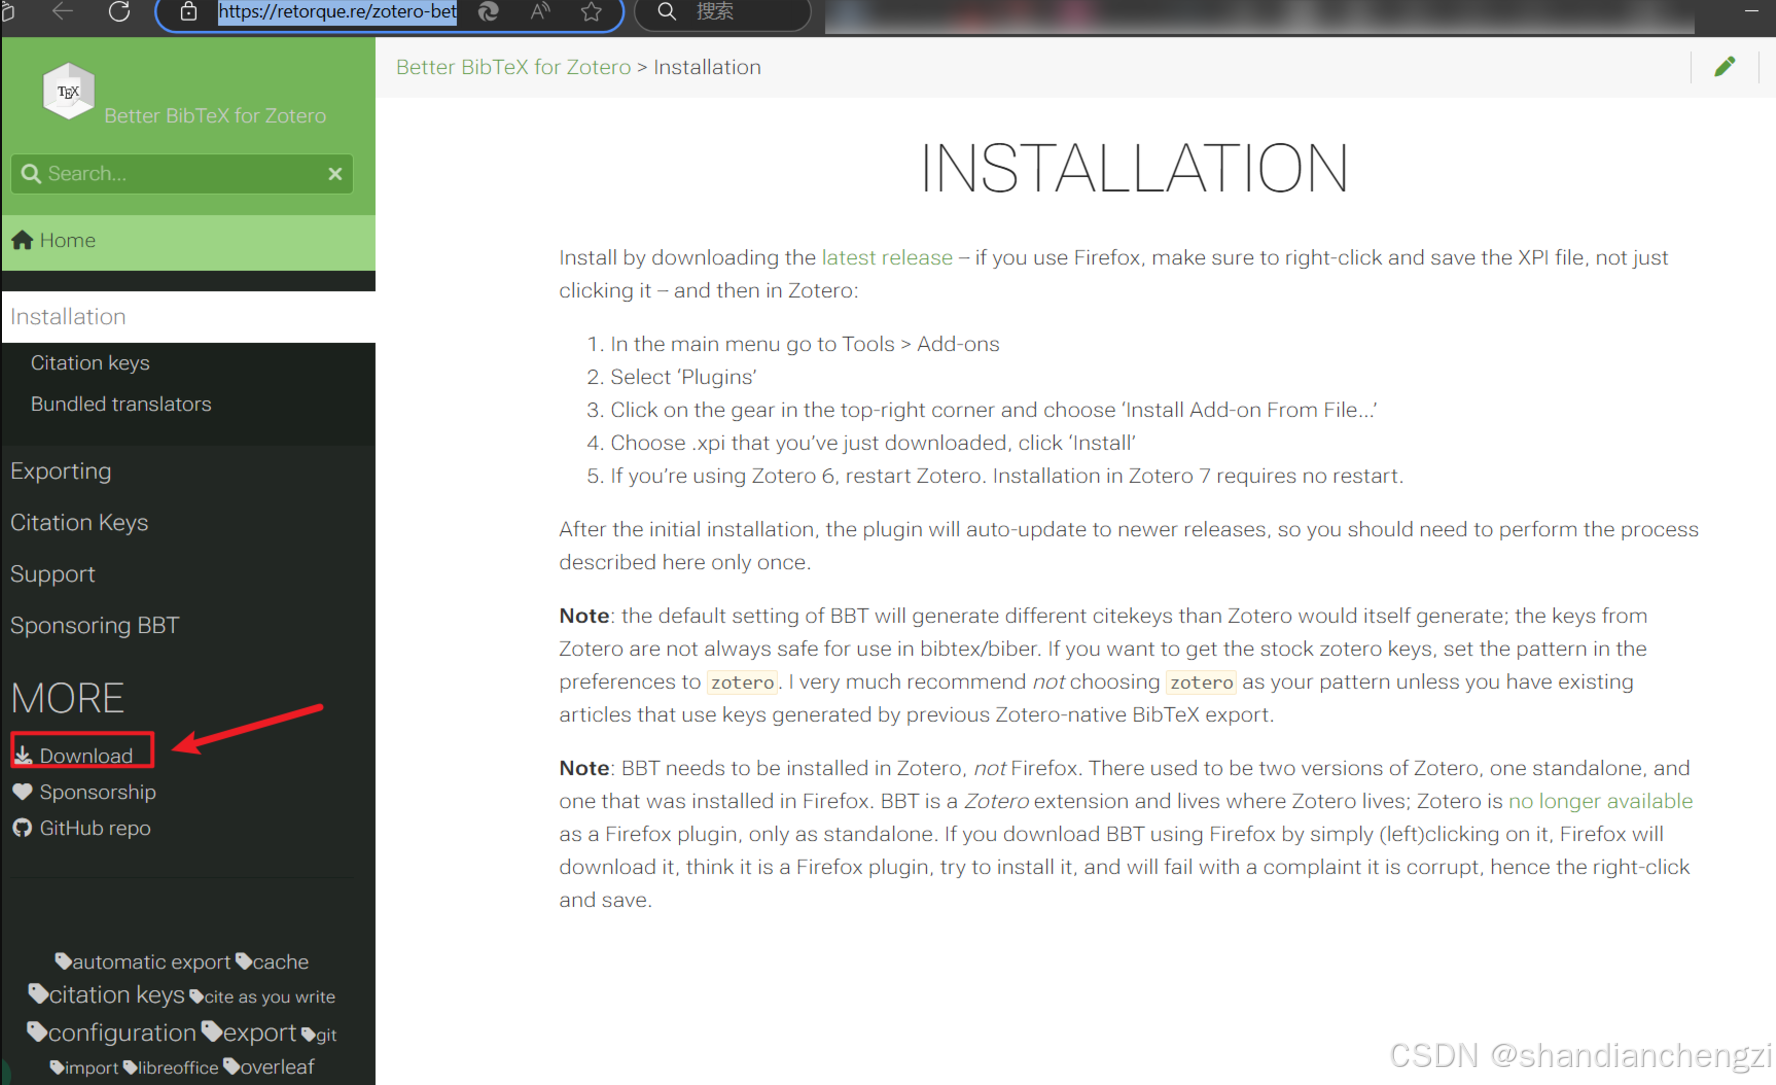Open the Citation Keys section
Image resolution: width=1776 pixels, height=1085 pixels.
[x=79, y=523]
